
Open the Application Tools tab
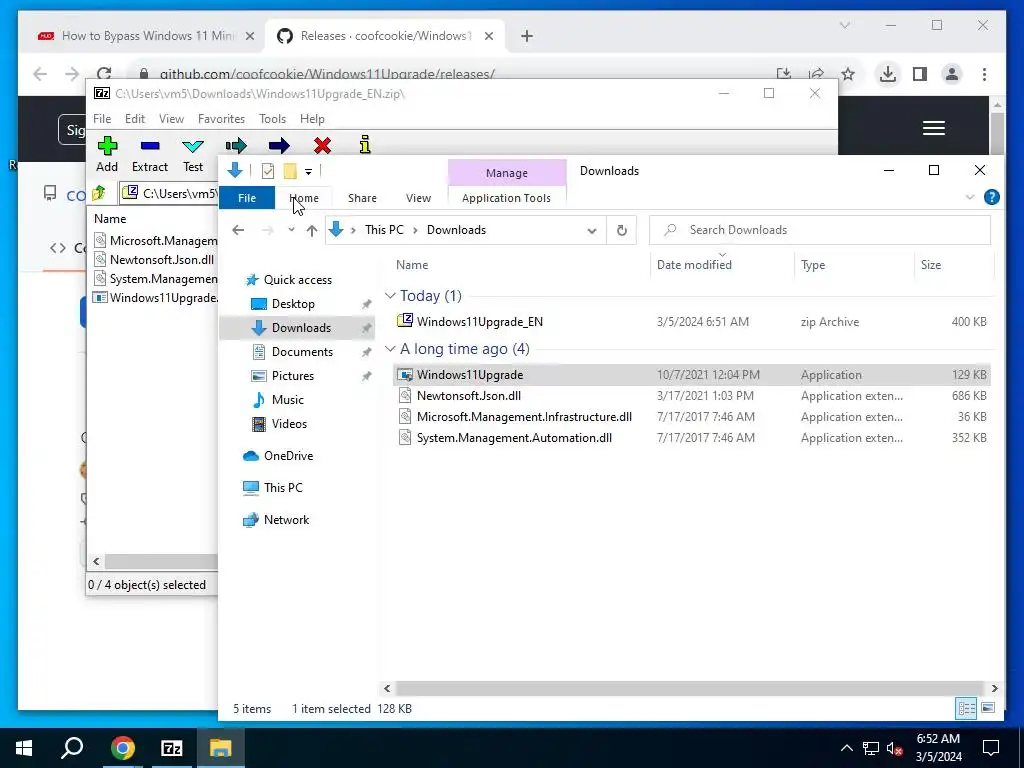pos(506,198)
